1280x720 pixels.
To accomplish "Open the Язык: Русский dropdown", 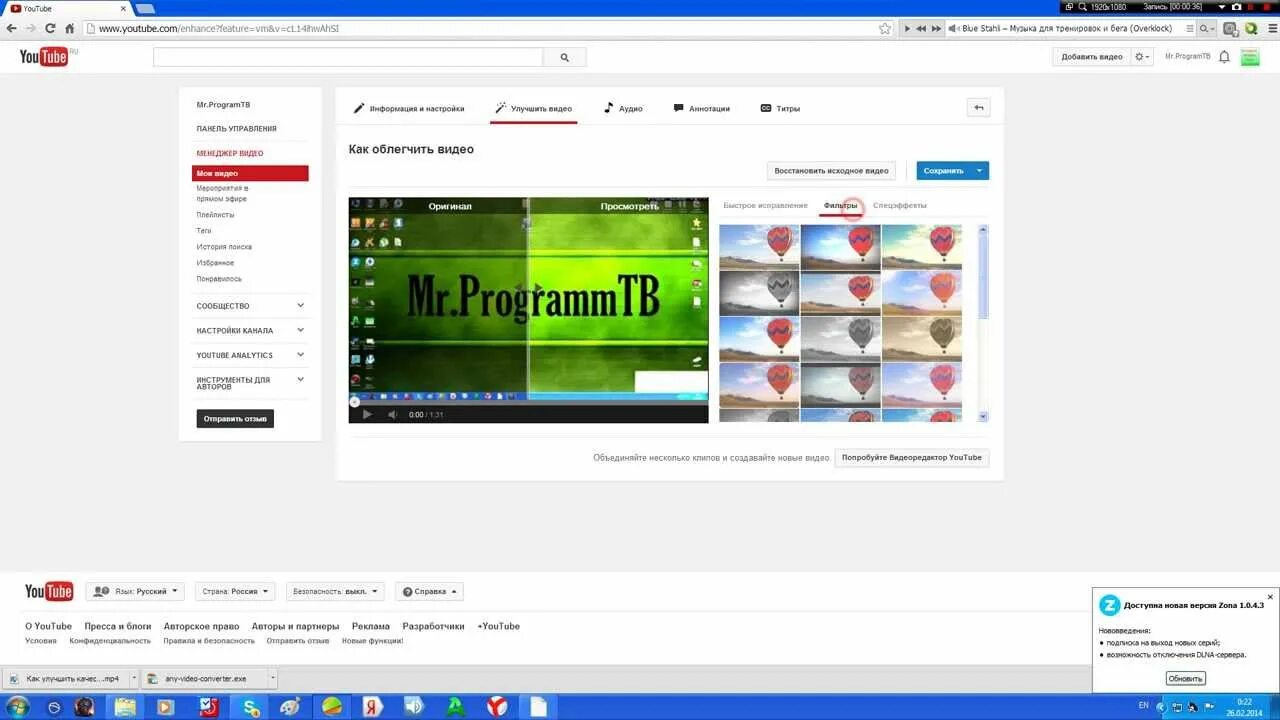I will (x=135, y=591).
